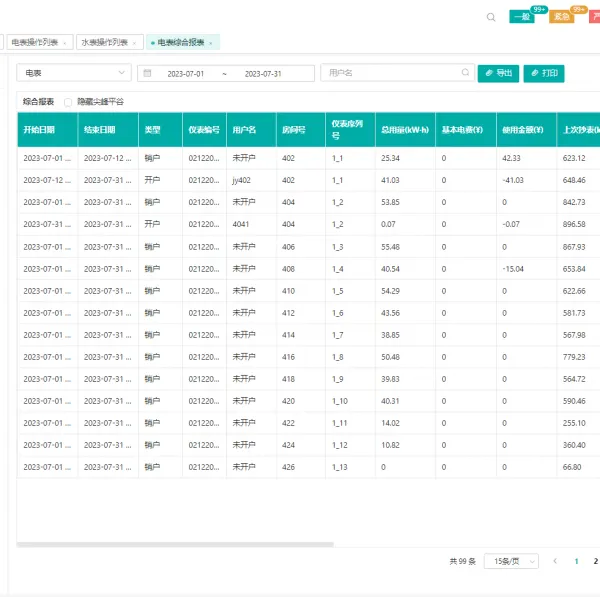Click the 使用金额 column header

(x=527, y=130)
